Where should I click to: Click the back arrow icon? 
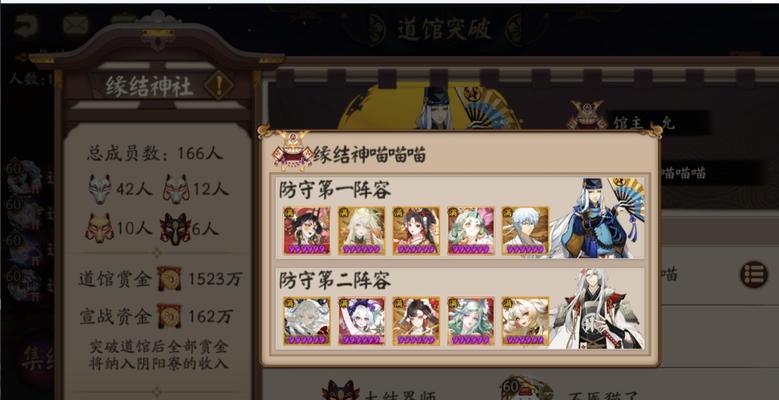[25, 25]
